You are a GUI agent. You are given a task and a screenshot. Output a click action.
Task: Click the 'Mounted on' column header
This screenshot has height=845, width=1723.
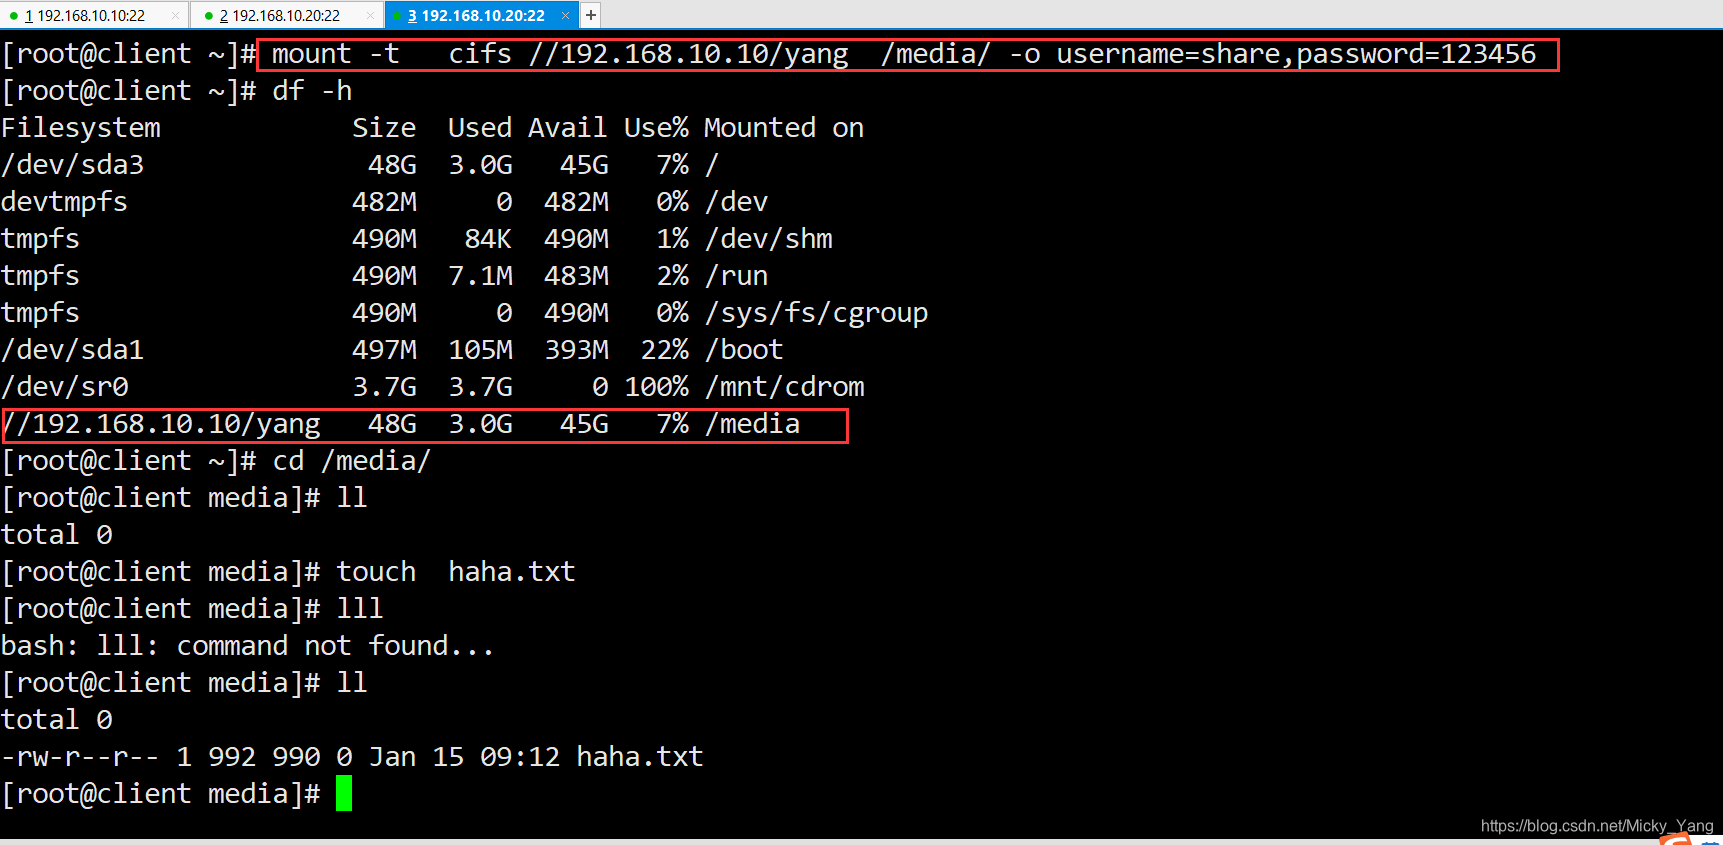[784, 128]
